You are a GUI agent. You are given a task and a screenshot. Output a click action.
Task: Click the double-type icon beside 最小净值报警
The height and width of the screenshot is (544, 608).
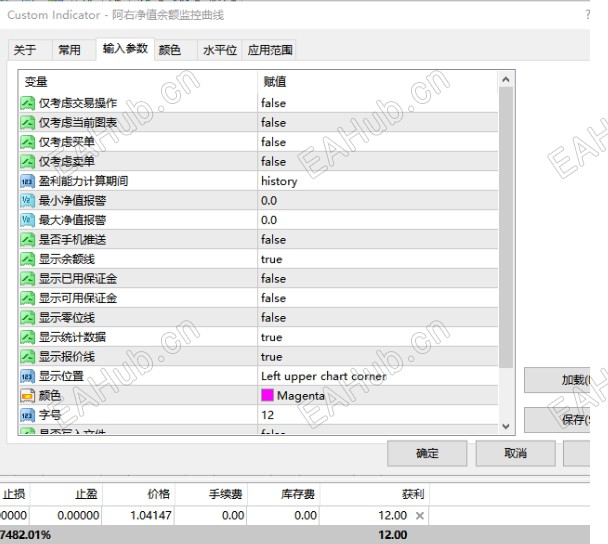click(x=28, y=200)
